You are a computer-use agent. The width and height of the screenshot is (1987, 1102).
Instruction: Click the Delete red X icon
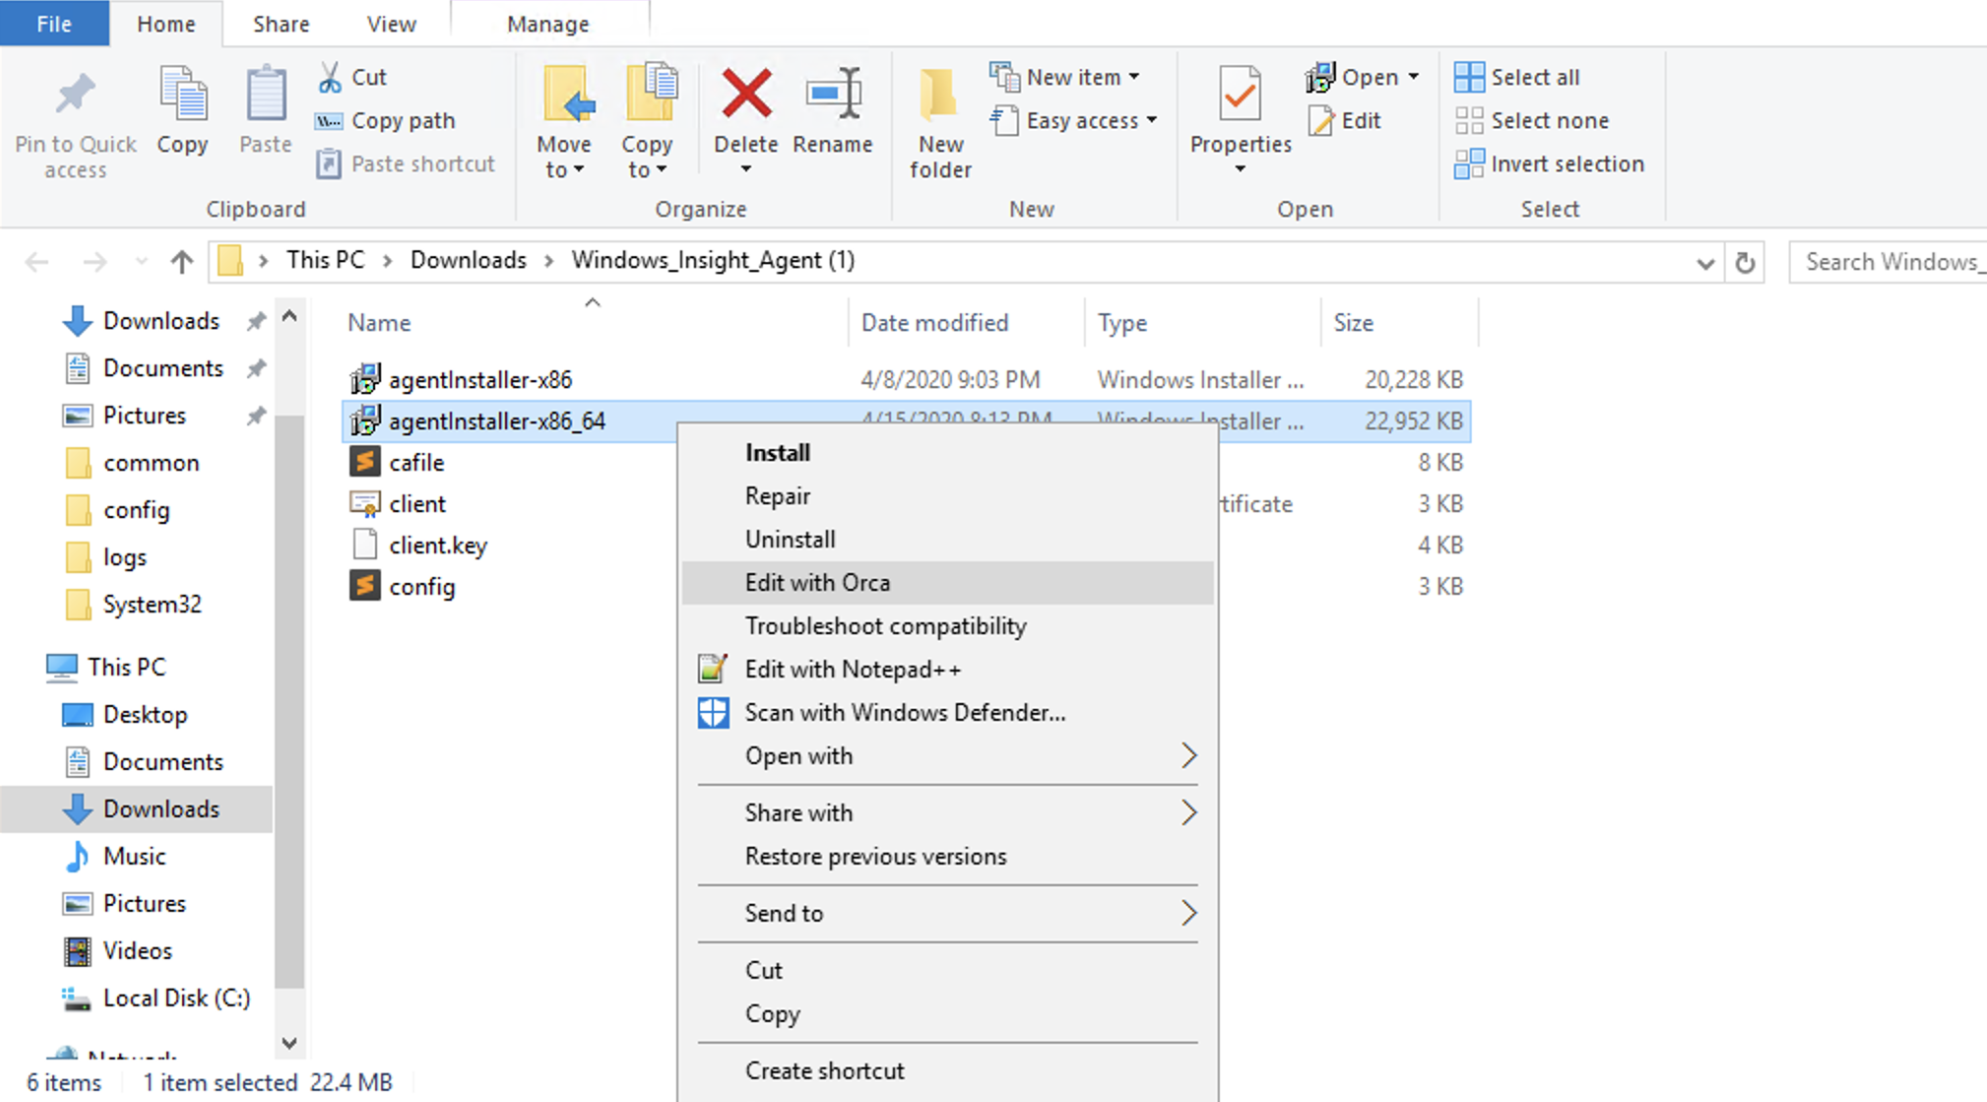click(x=746, y=94)
